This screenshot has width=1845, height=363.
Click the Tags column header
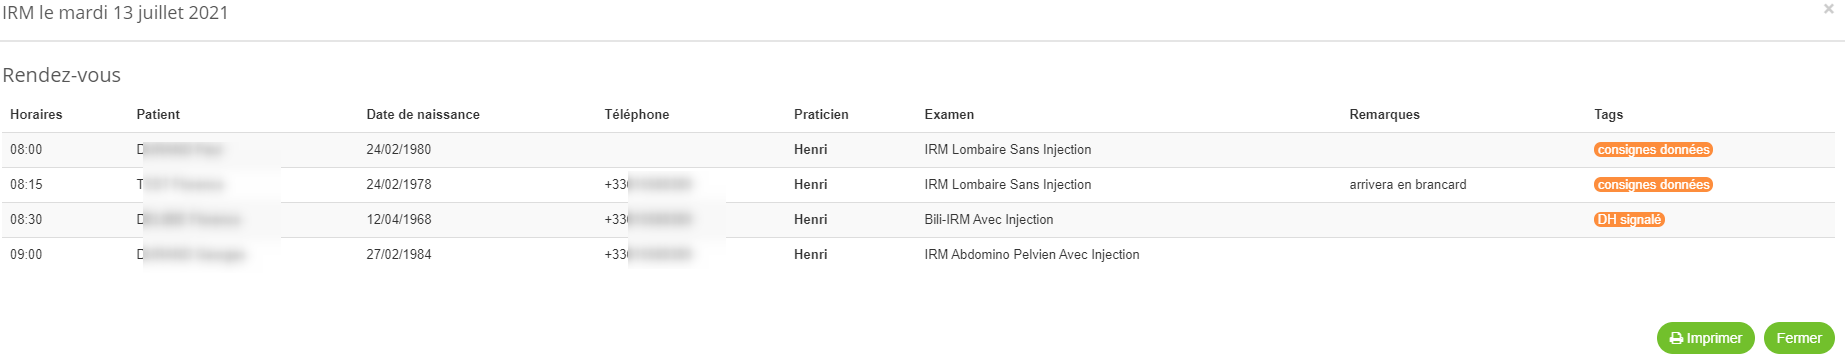click(1608, 115)
